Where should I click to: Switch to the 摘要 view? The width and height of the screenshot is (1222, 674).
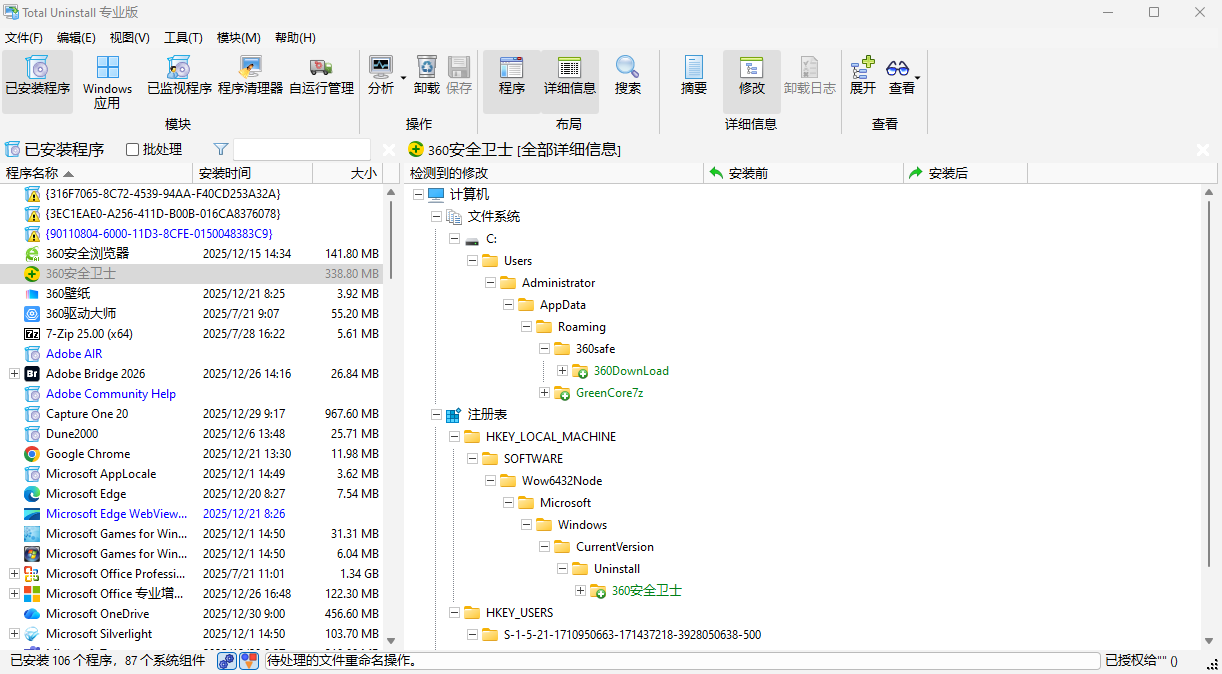coord(694,76)
